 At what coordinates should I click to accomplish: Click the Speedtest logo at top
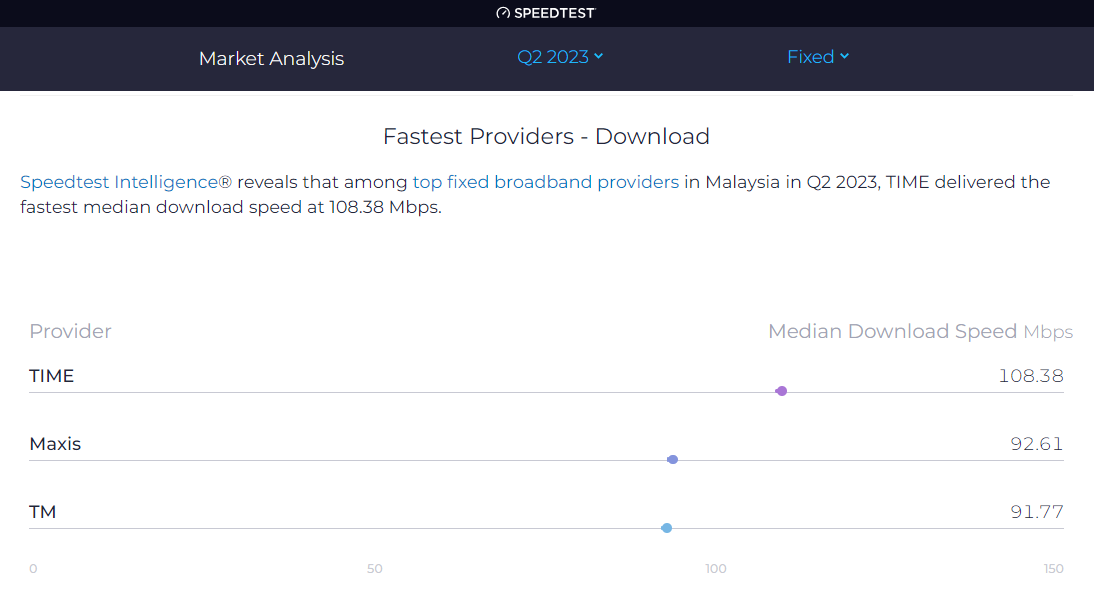tap(546, 13)
